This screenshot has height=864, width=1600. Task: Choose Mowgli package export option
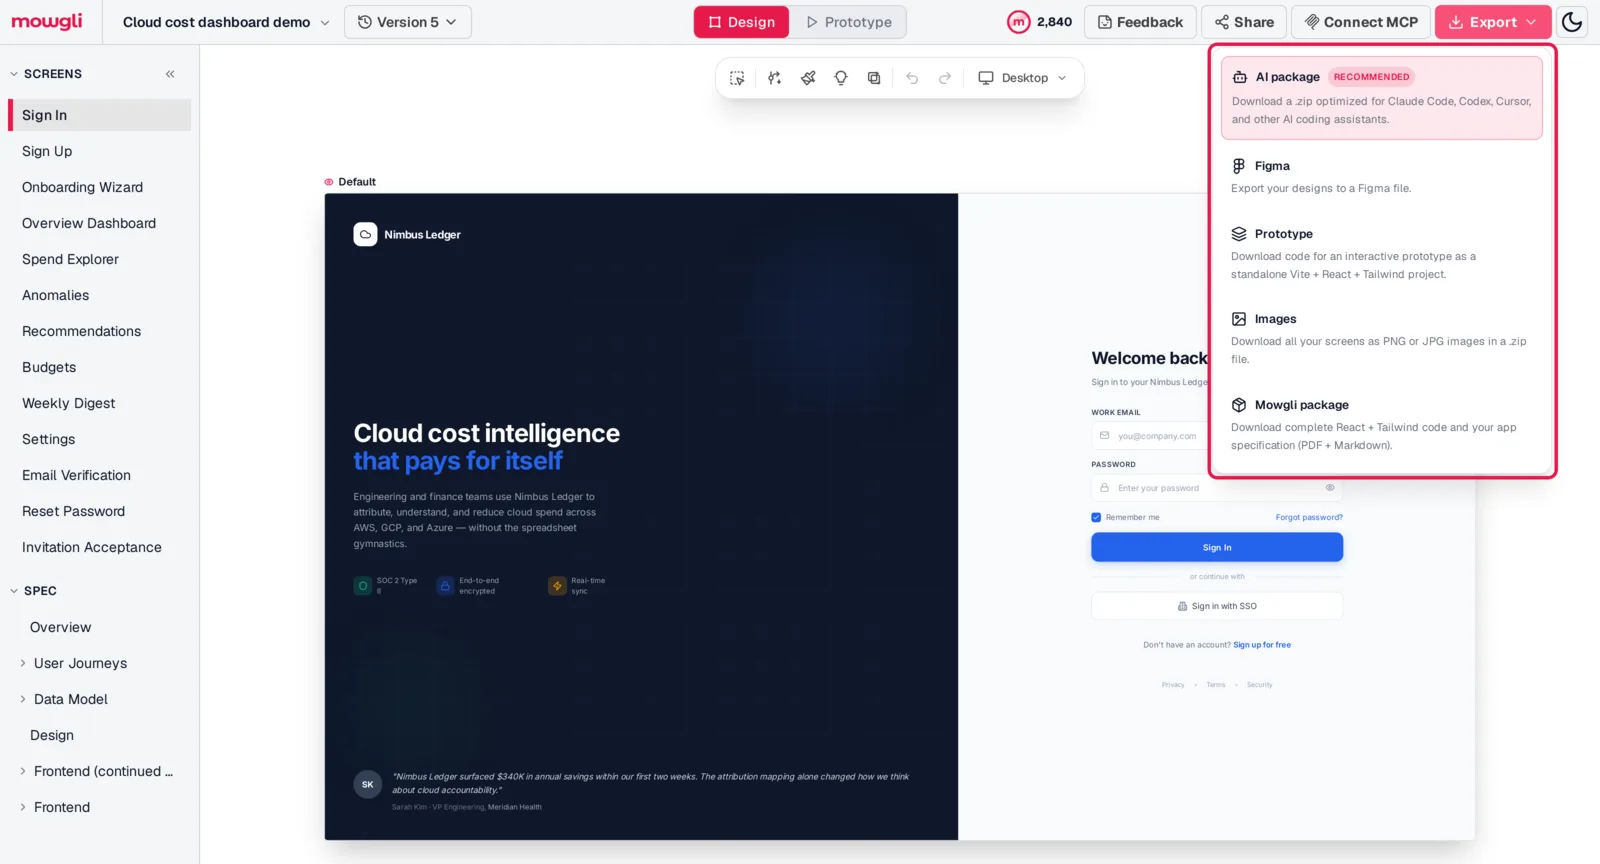[x=1381, y=424]
